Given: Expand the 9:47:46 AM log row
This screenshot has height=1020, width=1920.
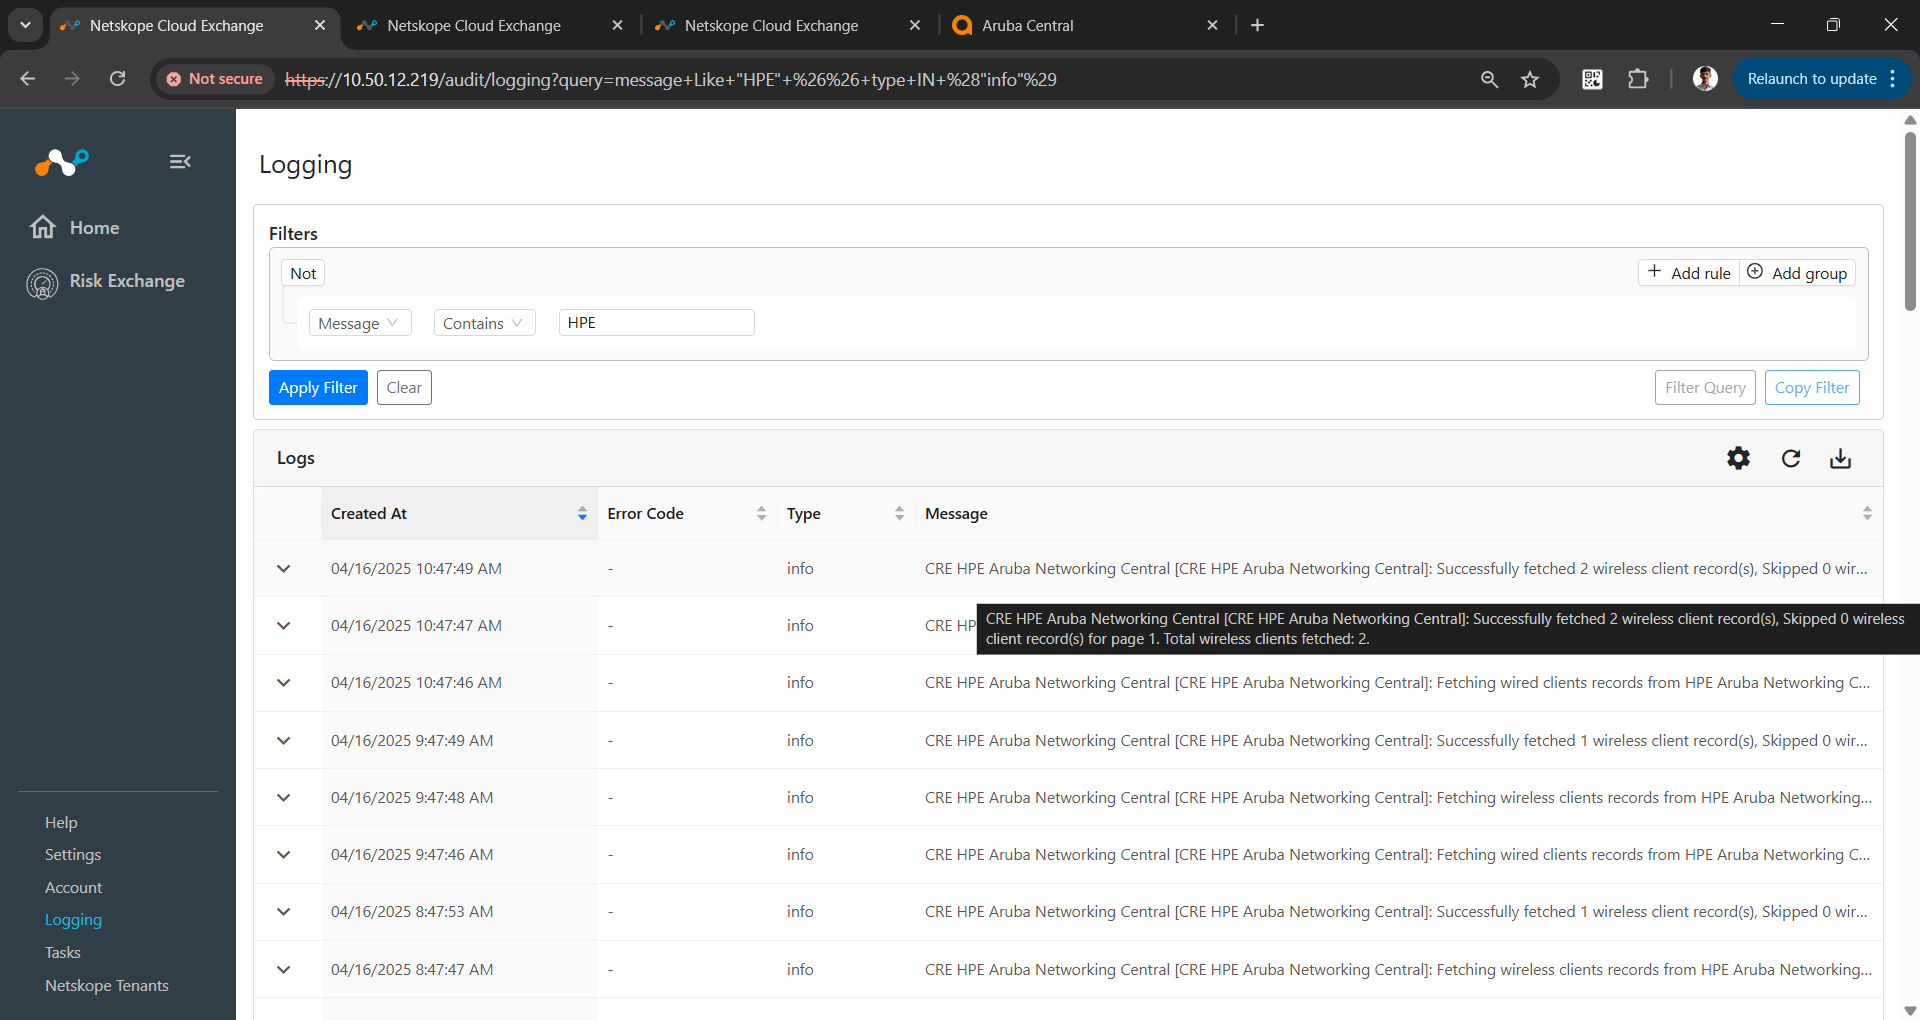Looking at the screenshot, I should coord(284,855).
